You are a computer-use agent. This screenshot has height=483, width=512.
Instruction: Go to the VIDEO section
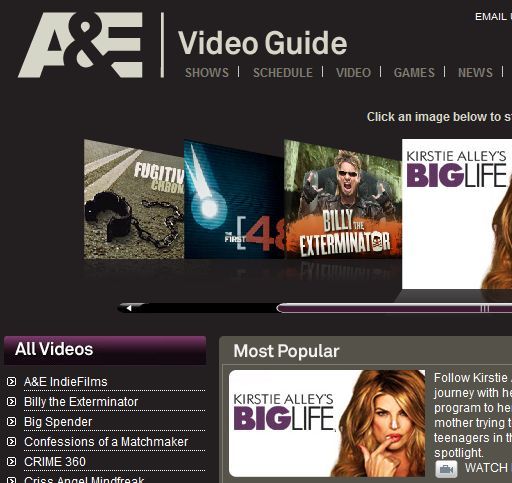pos(353,72)
